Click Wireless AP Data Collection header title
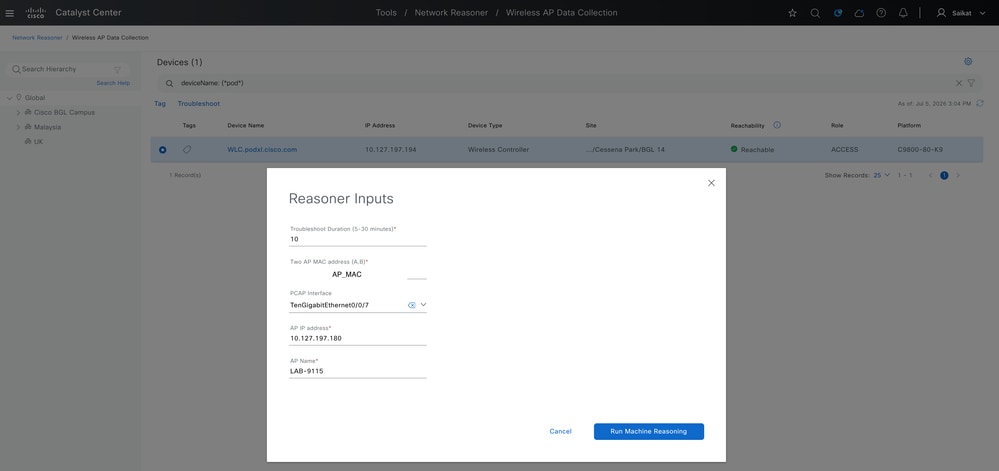999x471 pixels. (x=561, y=13)
